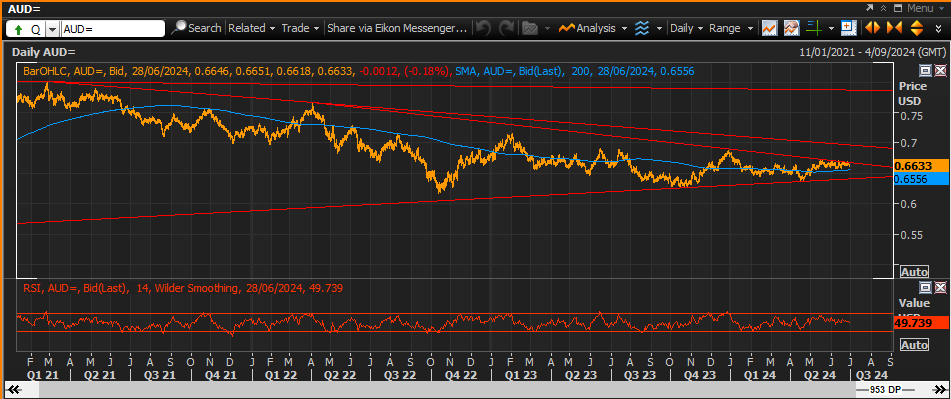Expand the Analysis dropdown menu
This screenshot has height=399, width=951.
[594, 28]
